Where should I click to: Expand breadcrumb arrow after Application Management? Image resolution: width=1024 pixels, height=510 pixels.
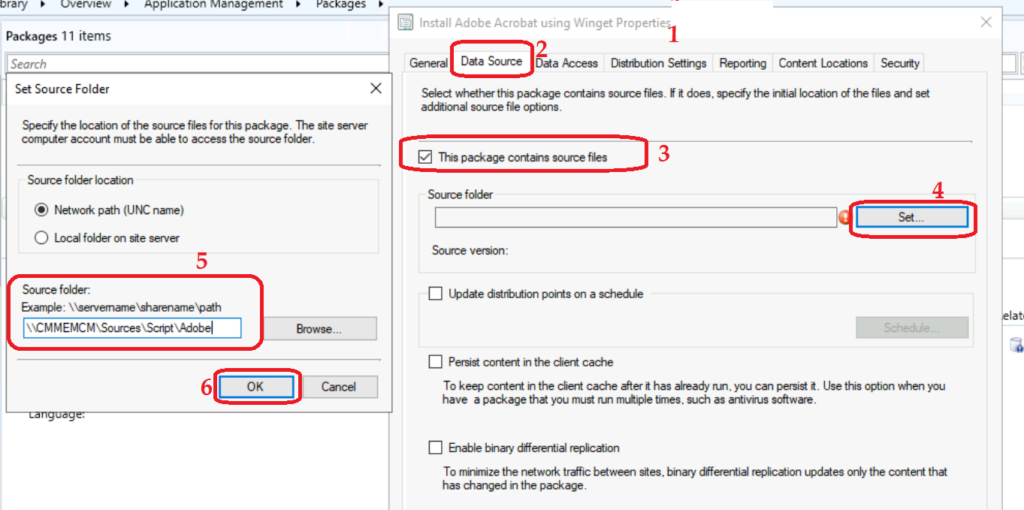click(x=299, y=5)
